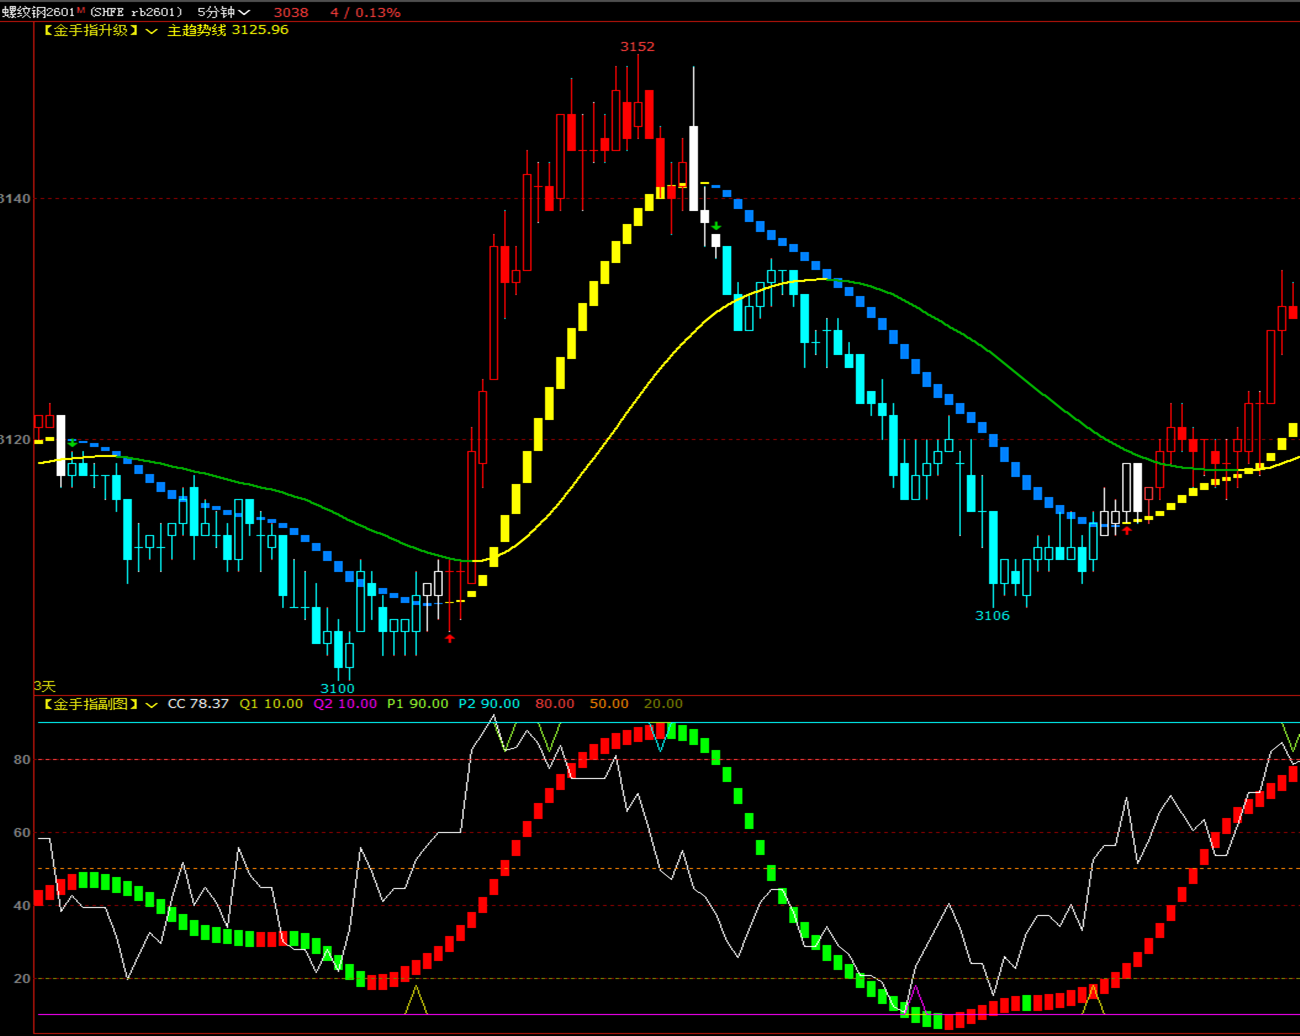This screenshot has width=1300, height=1036.
Task: Click the red M marker beside 螺纹钢2601
Action: point(81,10)
